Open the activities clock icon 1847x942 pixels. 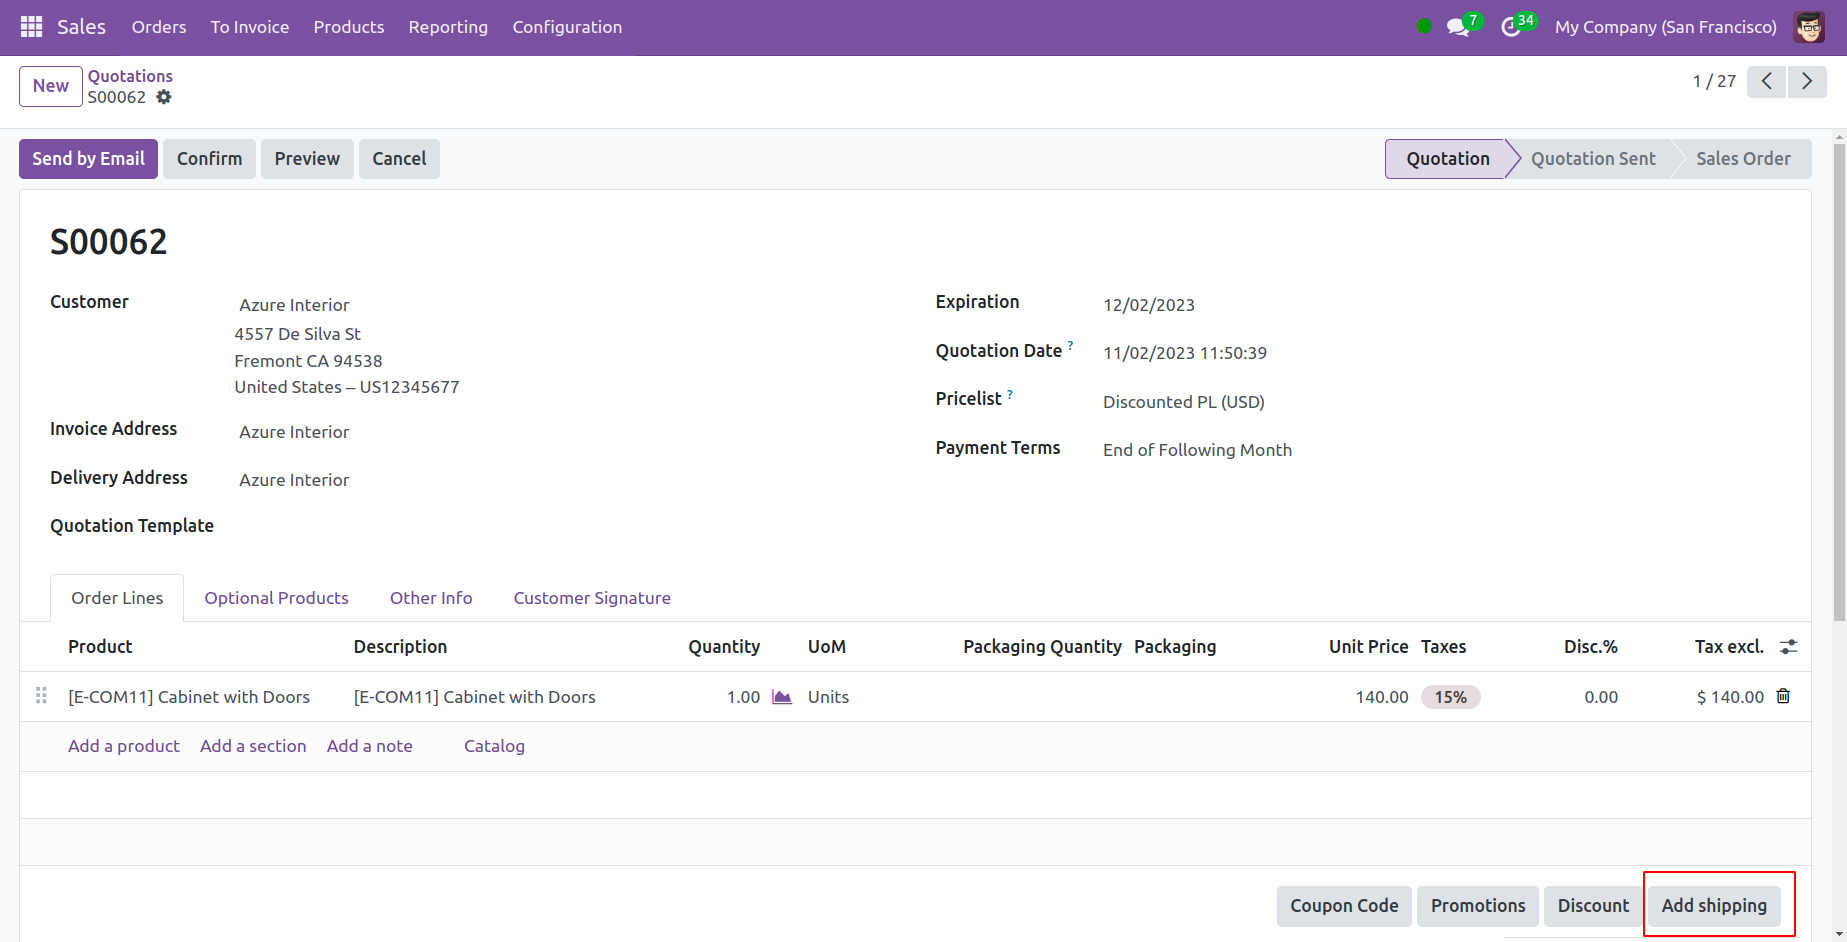pyautogui.click(x=1510, y=27)
